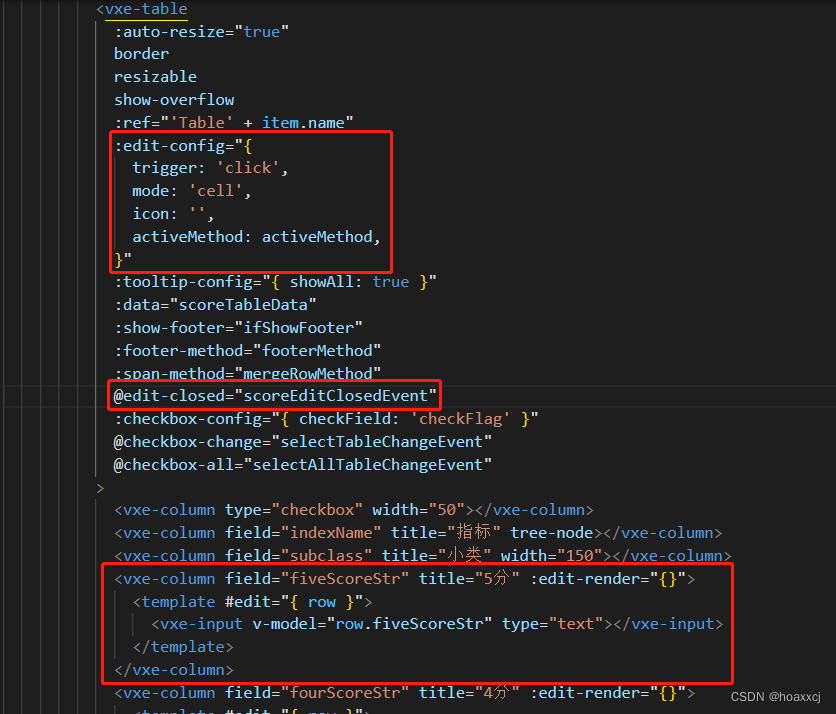This screenshot has height=714, width=836.
Task: Click the :auto-resize="true" attribute line
Action: 201,31
